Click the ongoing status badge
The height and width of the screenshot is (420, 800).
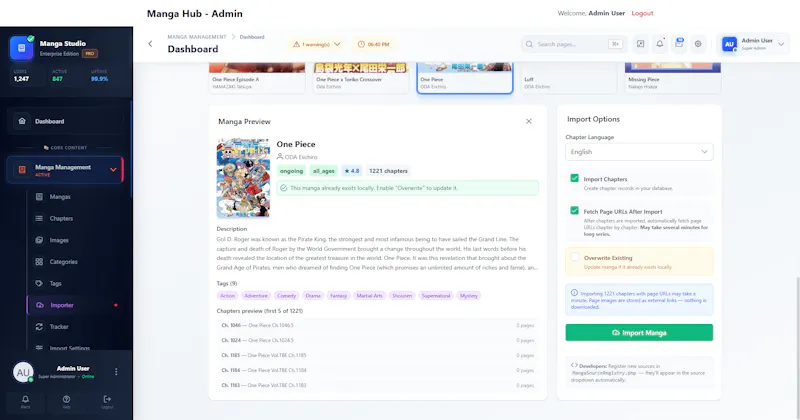[291, 171]
